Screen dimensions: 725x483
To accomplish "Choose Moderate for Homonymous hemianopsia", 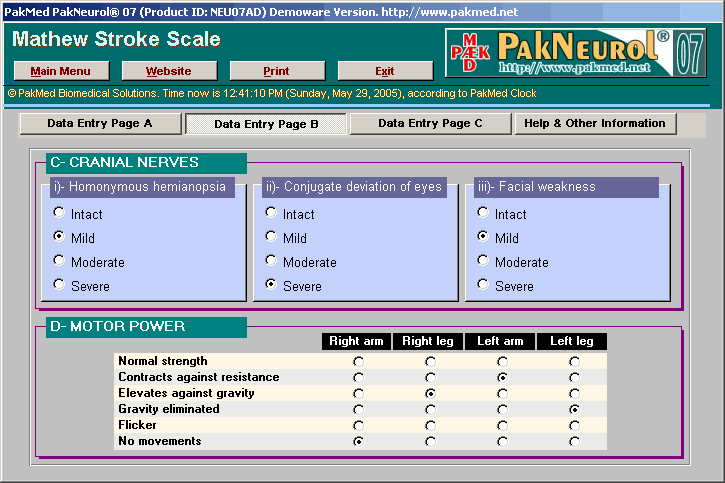I will (59, 260).
